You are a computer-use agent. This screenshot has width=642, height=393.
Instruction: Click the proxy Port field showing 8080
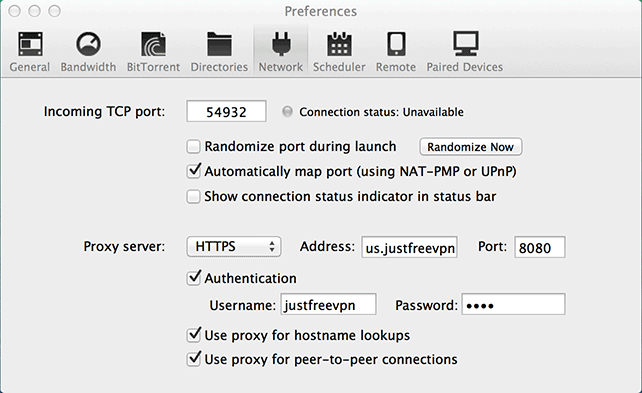click(x=540, y=247)
